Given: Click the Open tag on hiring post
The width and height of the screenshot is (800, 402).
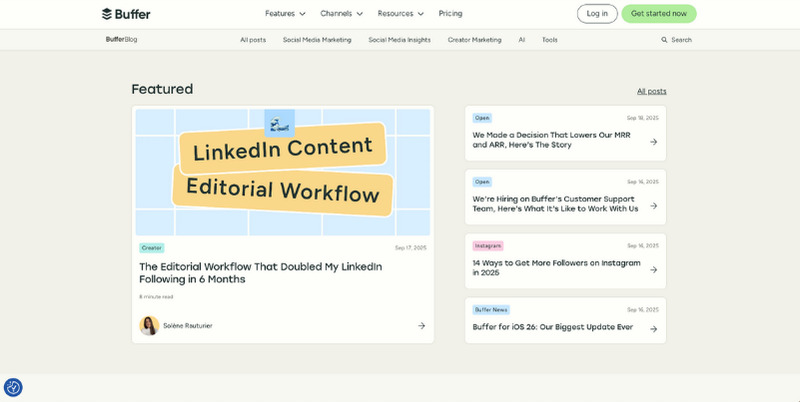Looking at the screenshot, I should [482, 182].
